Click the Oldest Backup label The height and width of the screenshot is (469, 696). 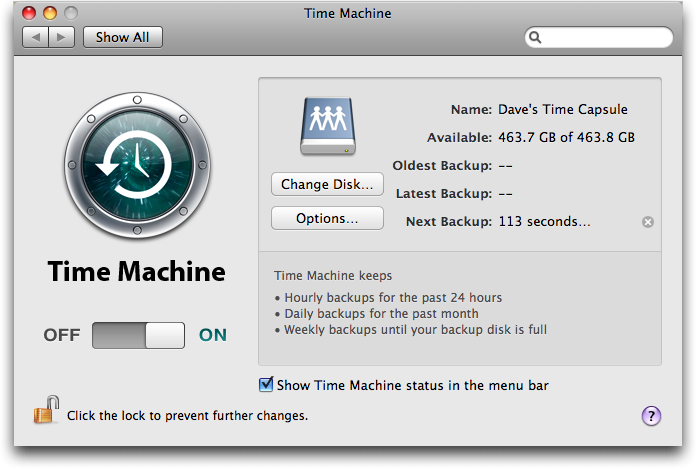(442, 166)
